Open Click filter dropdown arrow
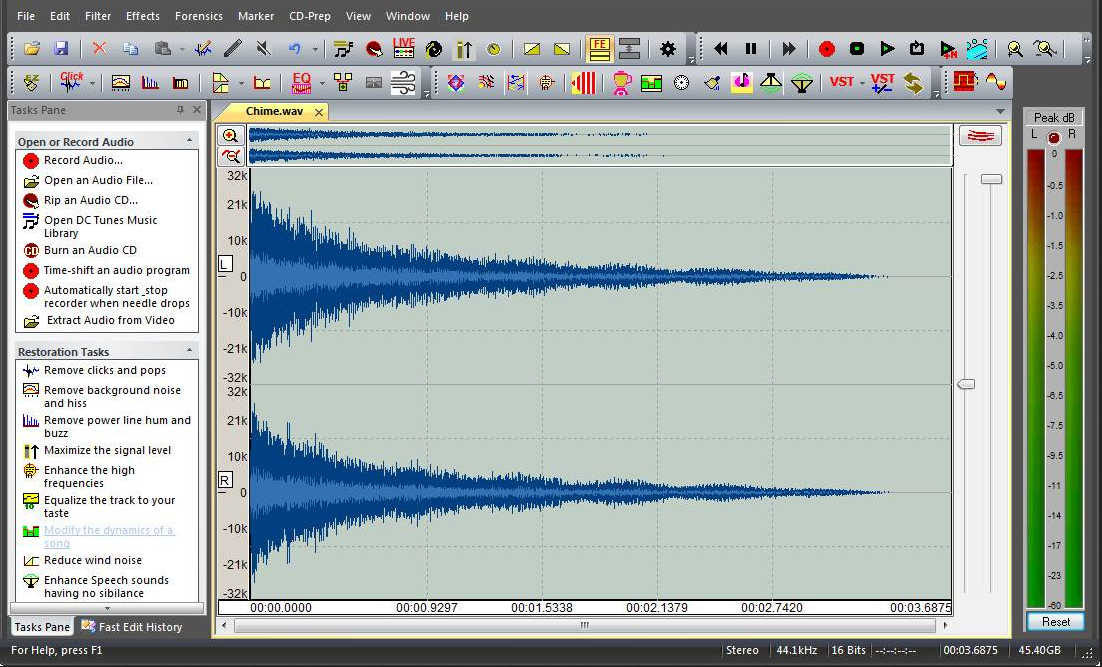 [x=92, y=84]
